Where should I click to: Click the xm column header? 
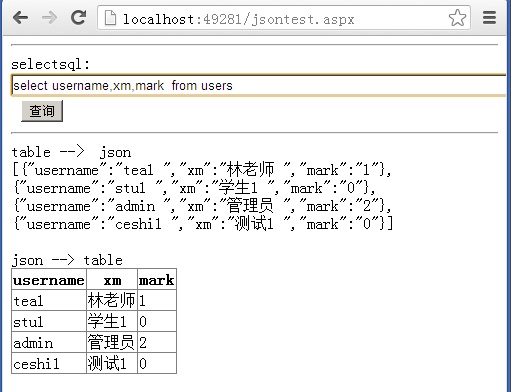(112, 279)
